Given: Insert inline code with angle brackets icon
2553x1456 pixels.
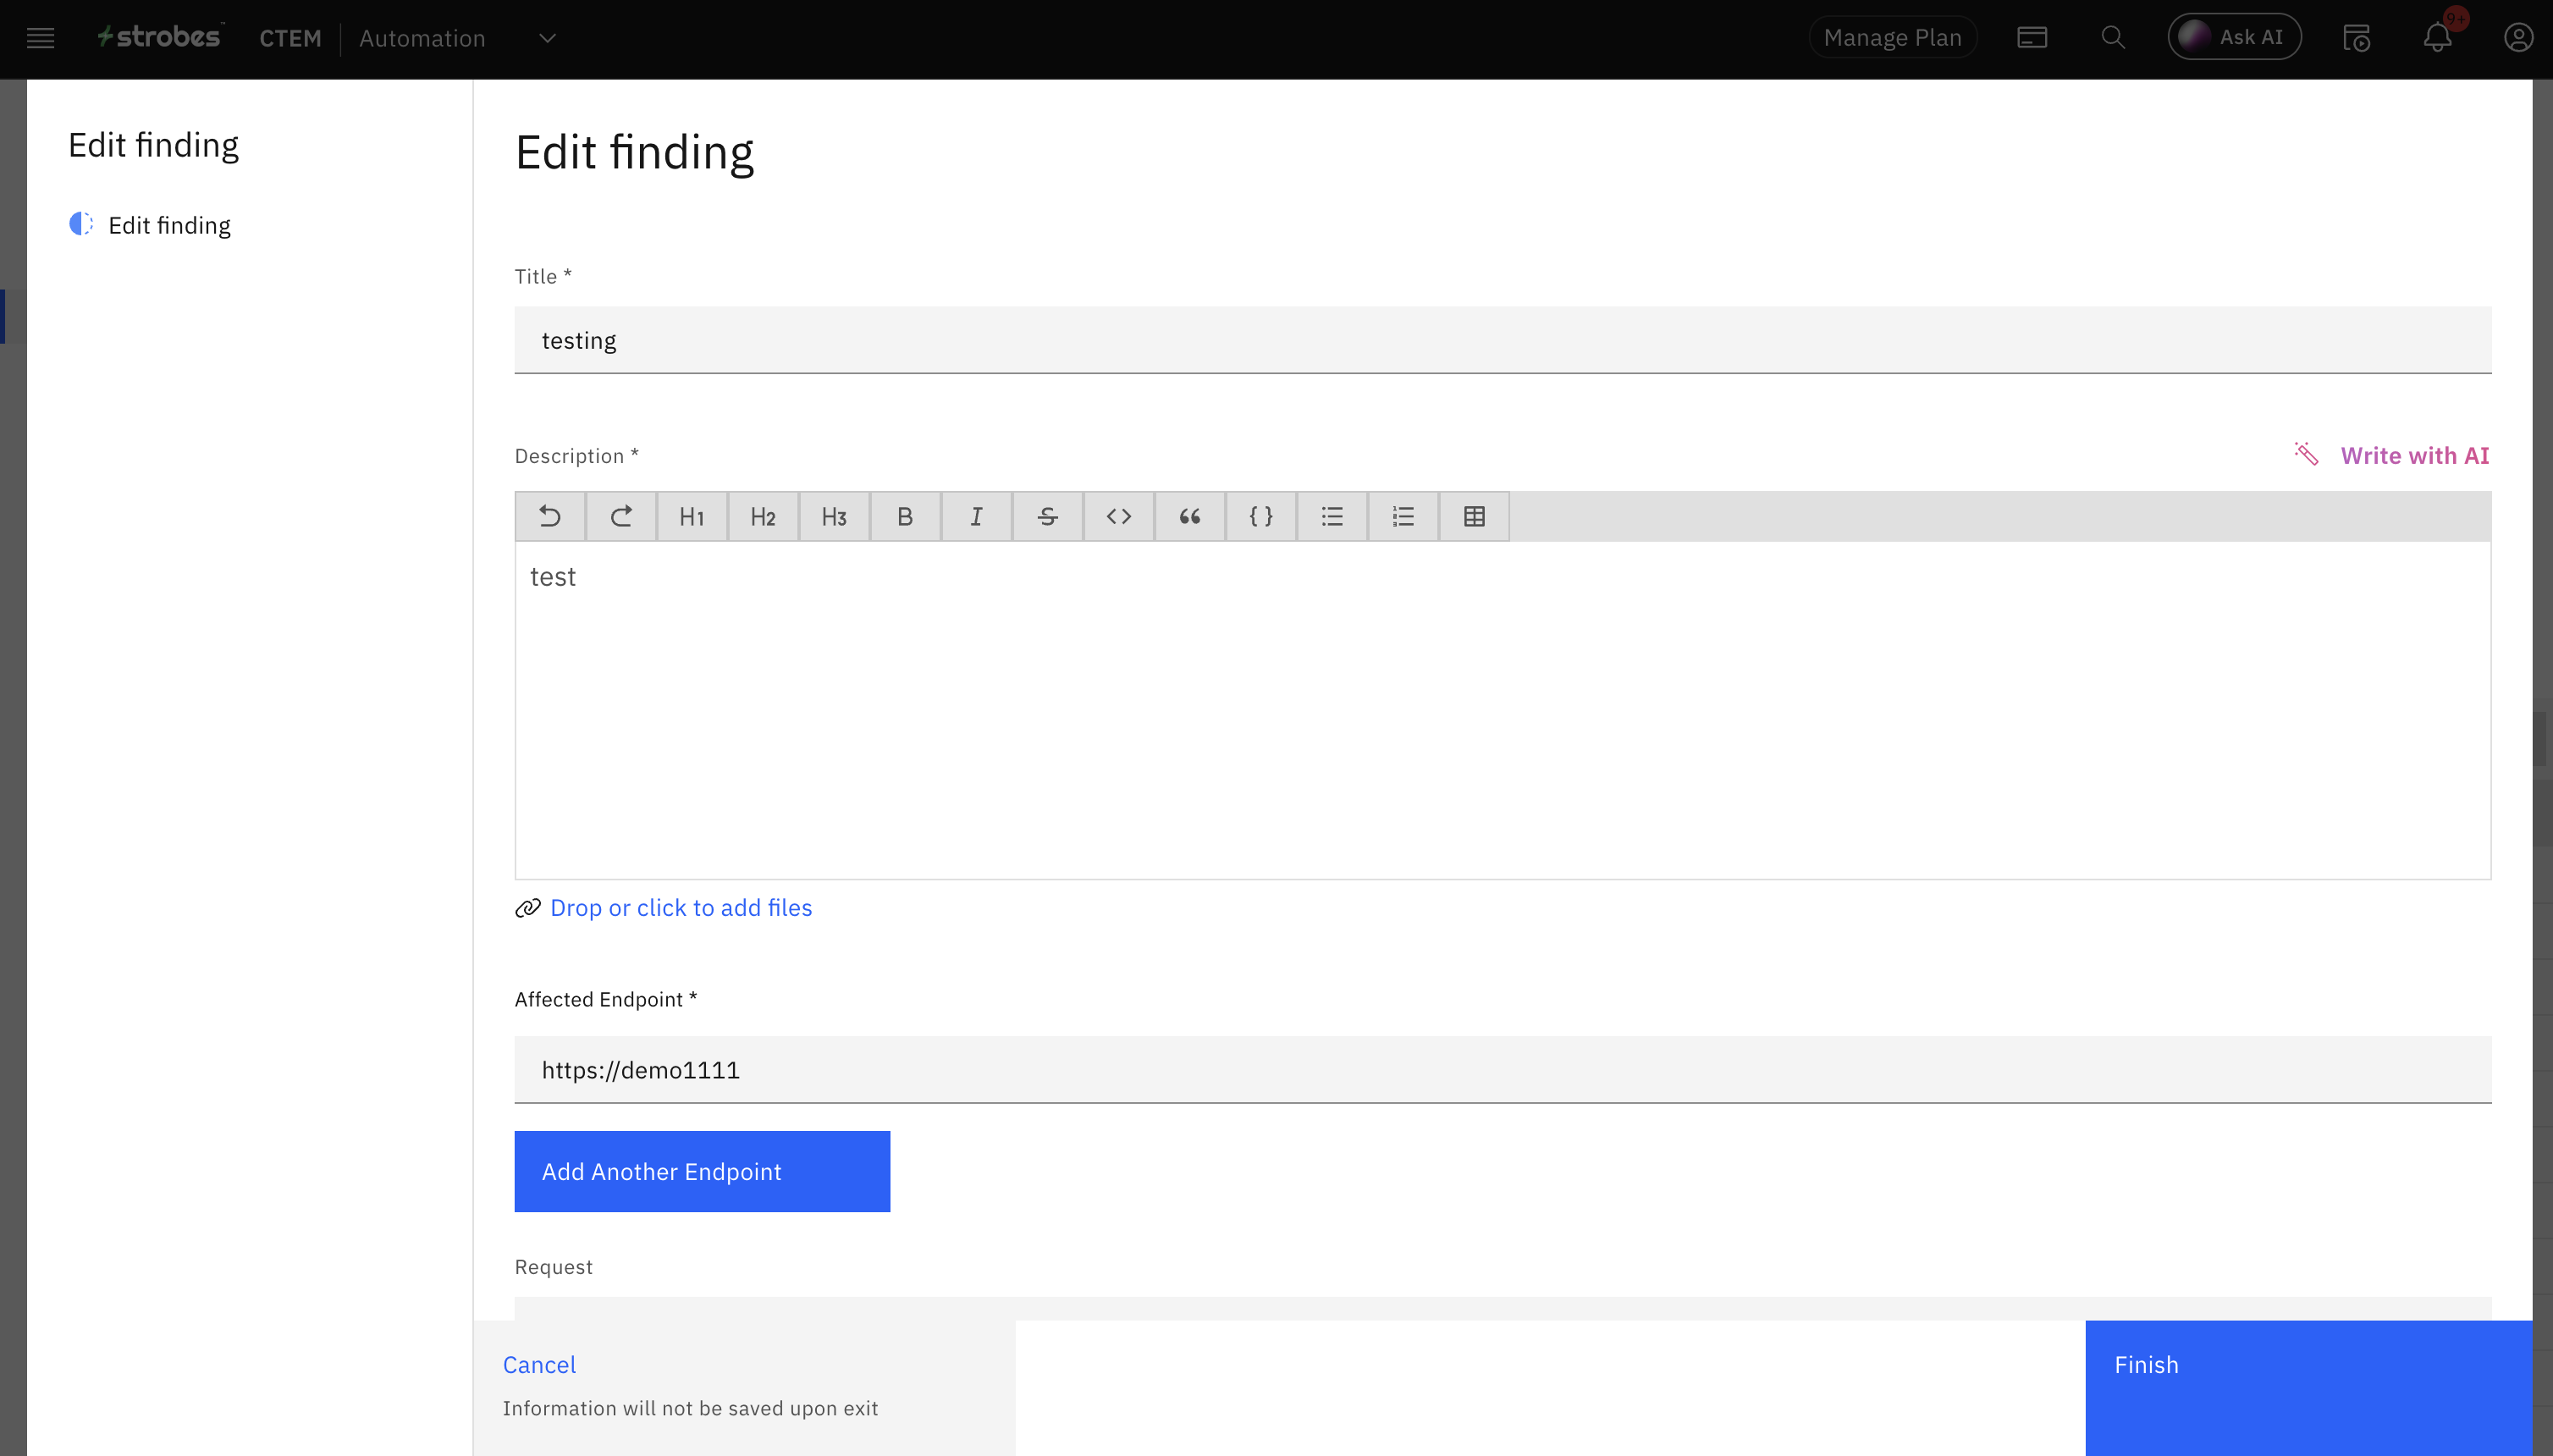Looking at the screenshot, I should pyautogui.click(x=1118, y=516).
